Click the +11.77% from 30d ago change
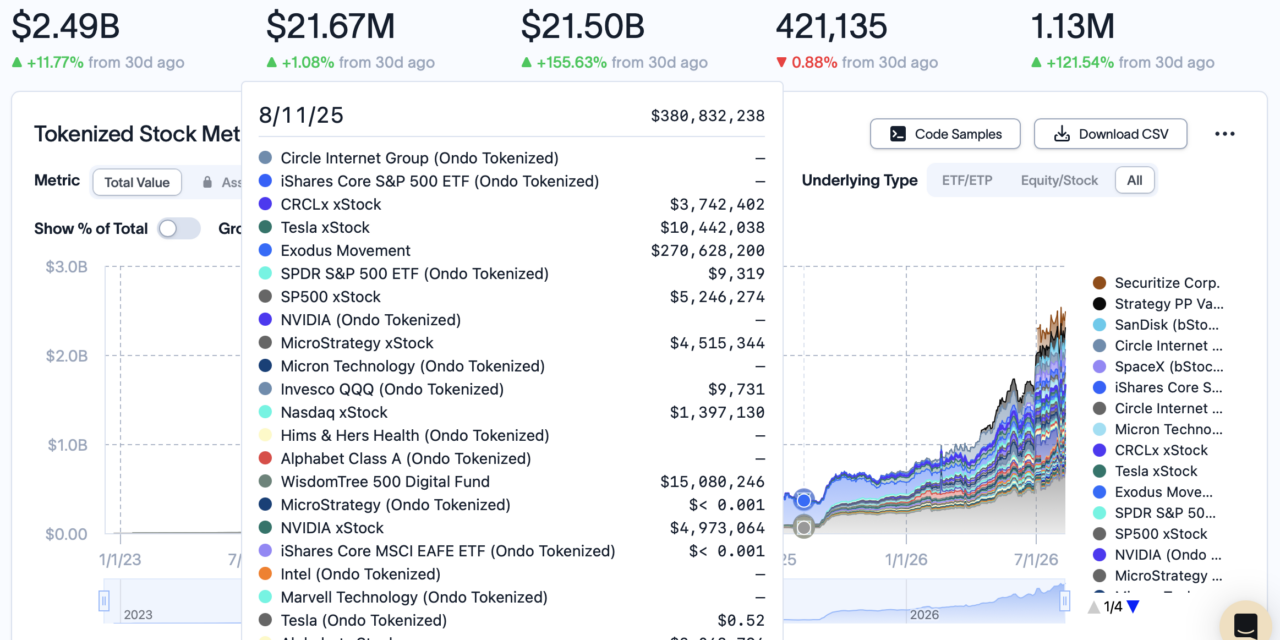The width and height of the screenshot is (1280, 640). (98, 62)
